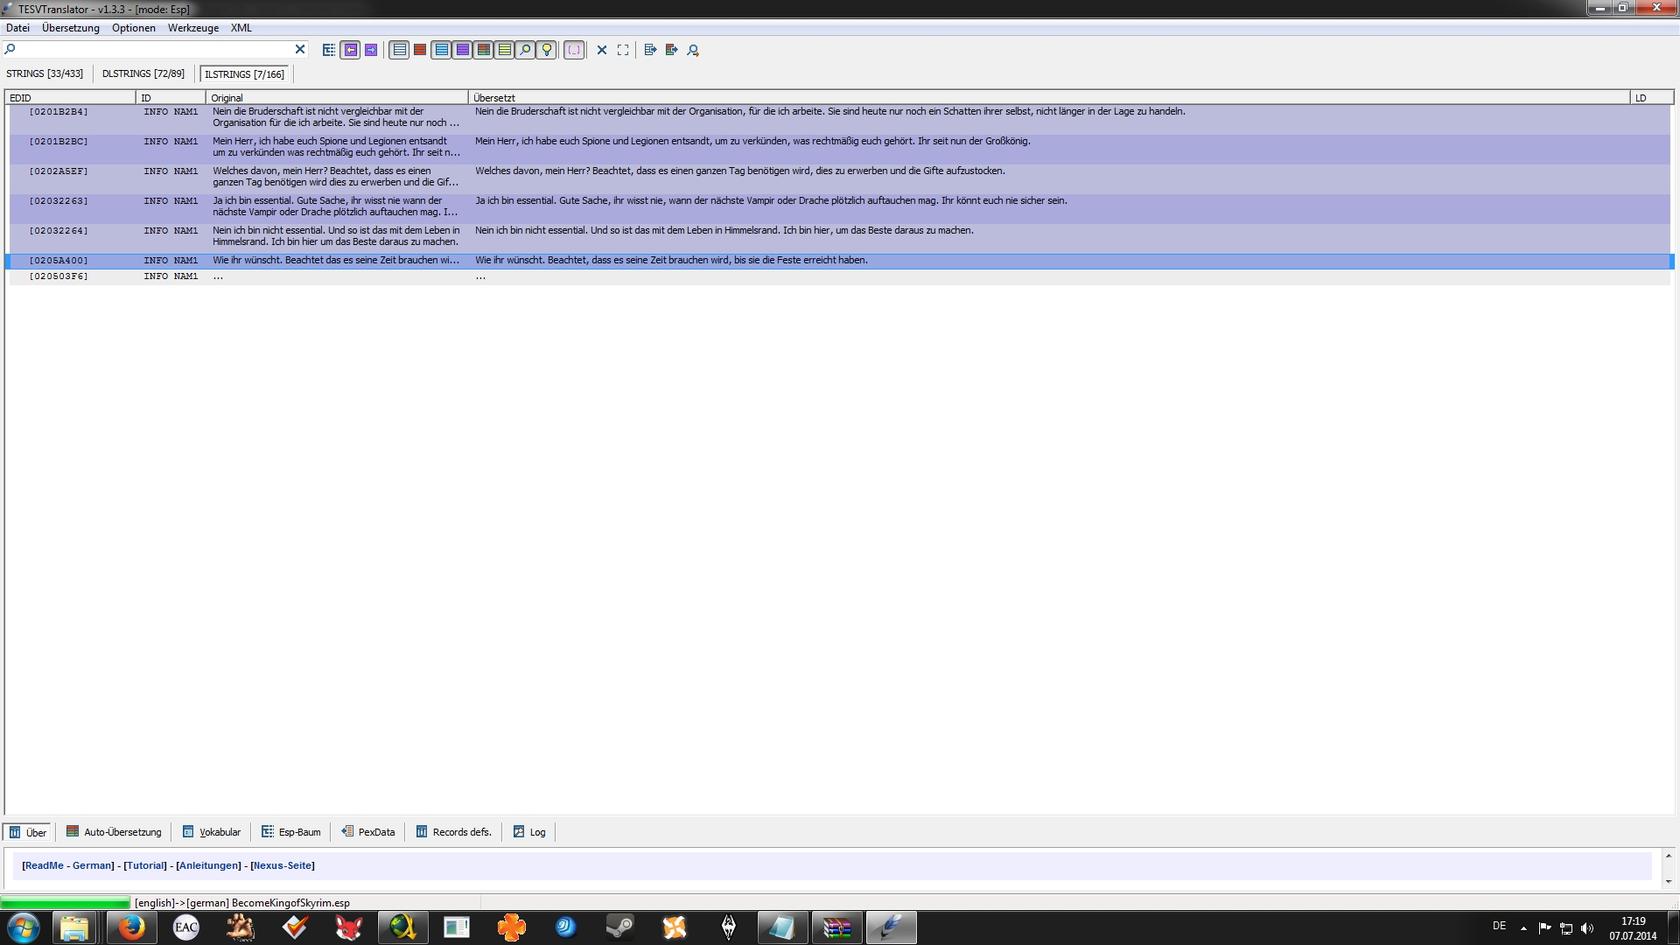
Task: Toggle the purple left-arrow toolbar button
Action: (x=350, y=50)
